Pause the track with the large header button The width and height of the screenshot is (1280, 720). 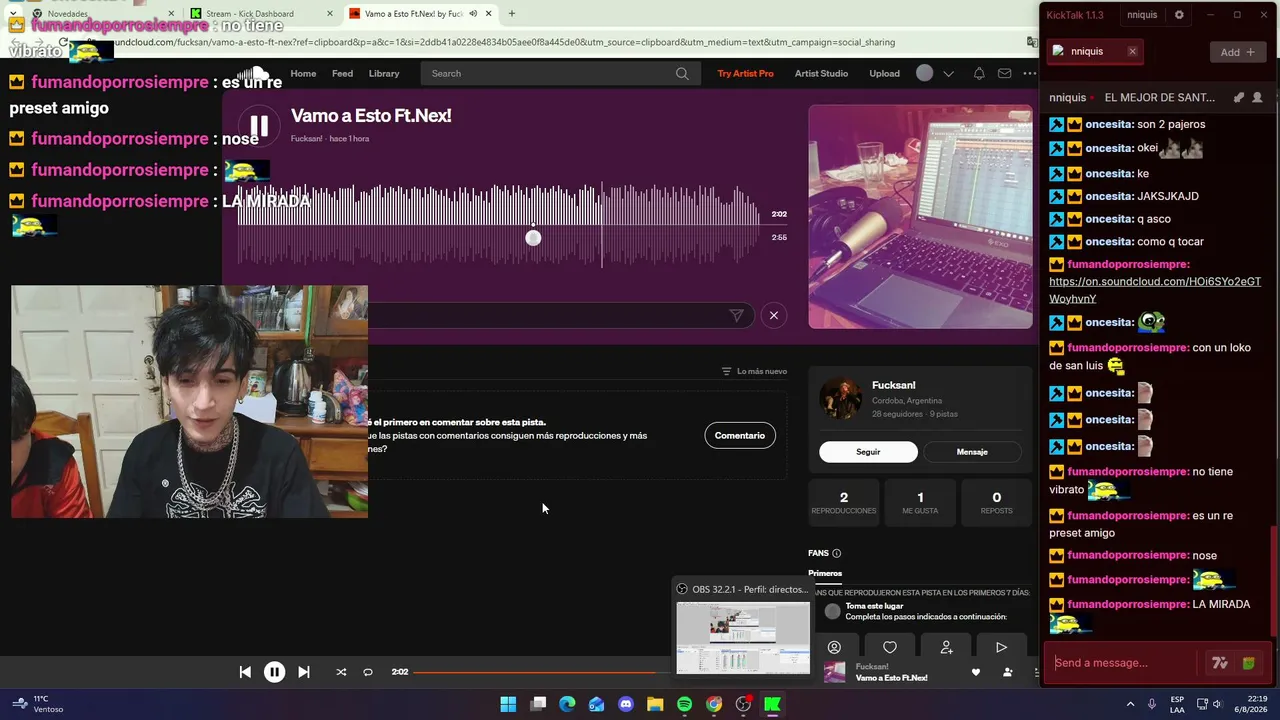point(259,126)
